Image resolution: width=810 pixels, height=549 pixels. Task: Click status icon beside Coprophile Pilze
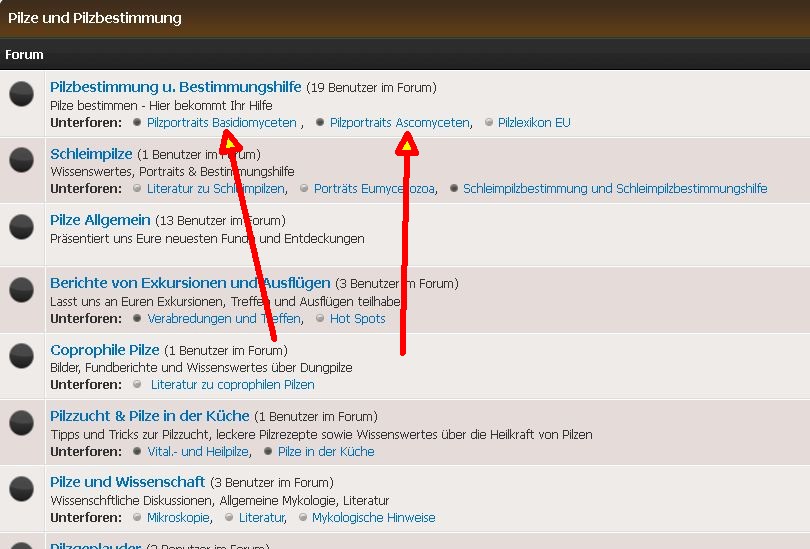click(x=21, y=357)
